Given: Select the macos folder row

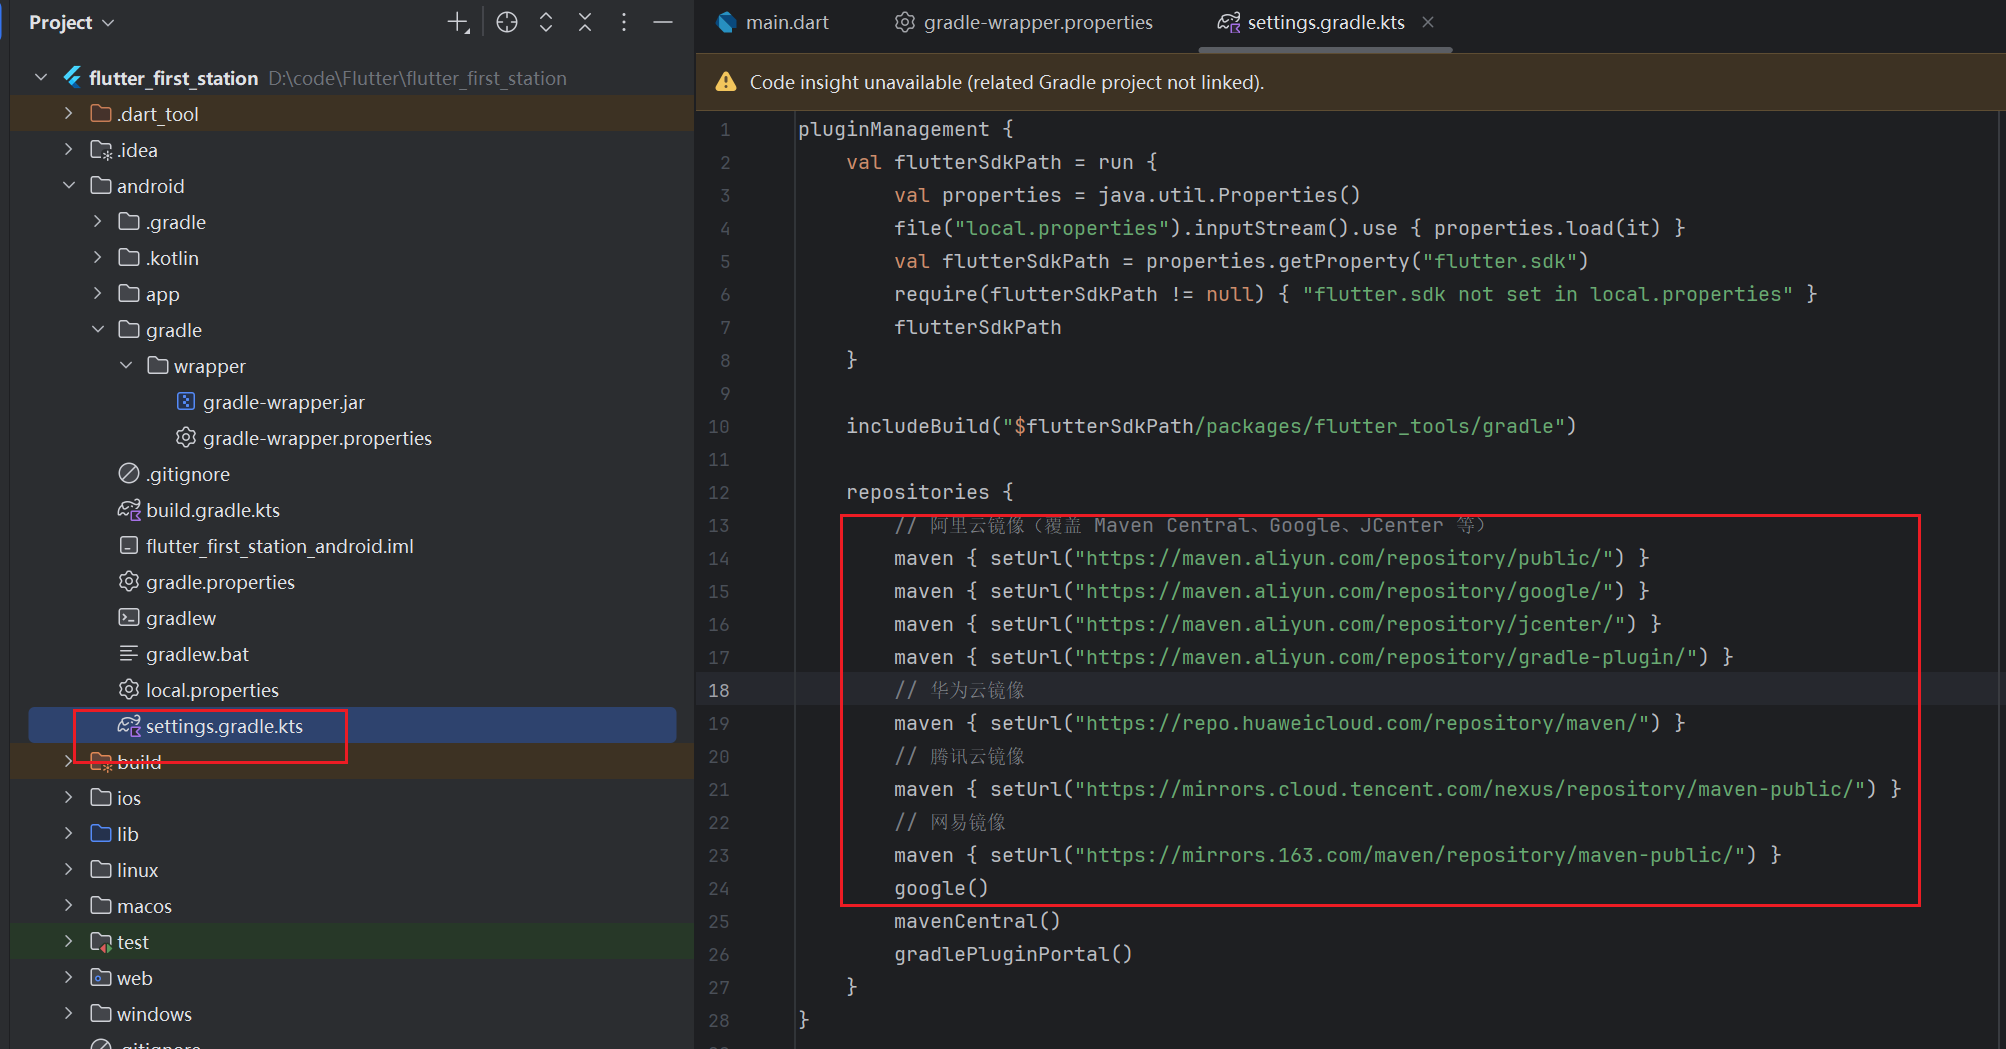Looking at the screenshot, I should (352, 905).
